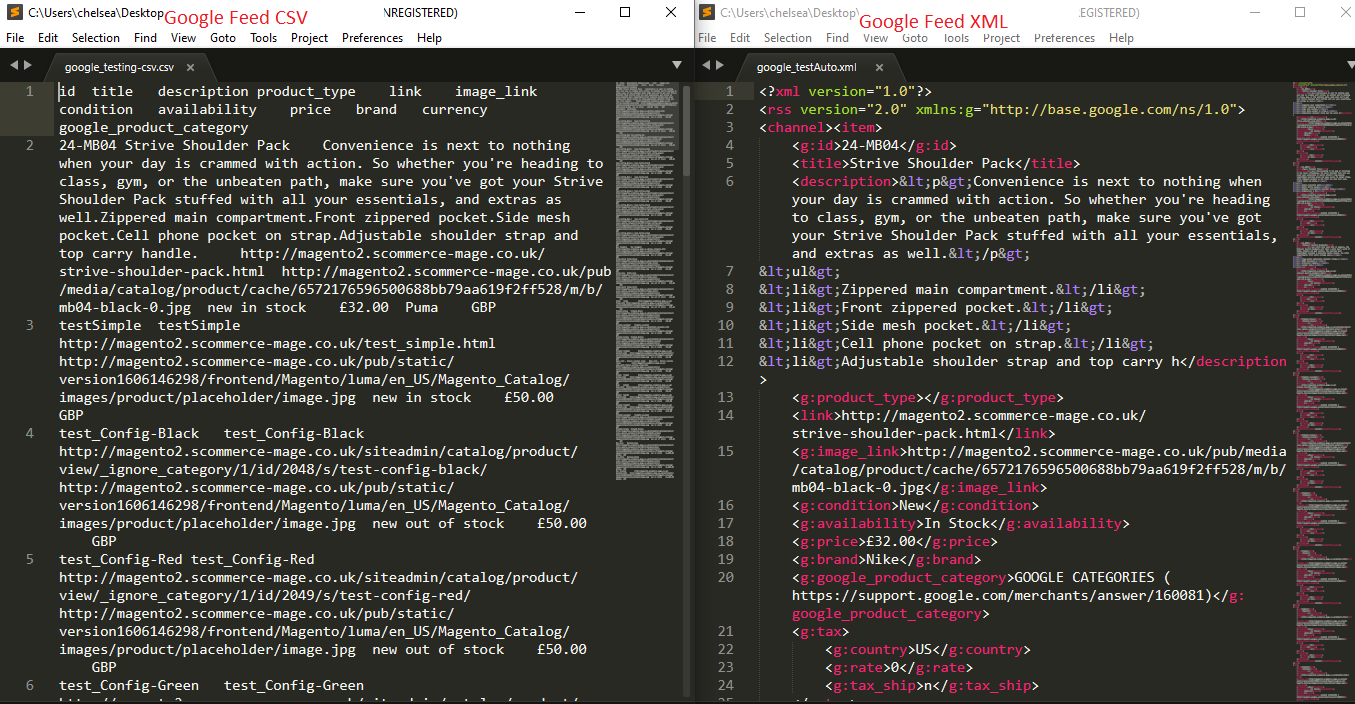The height and width of the screenshot is (704, 1355).
Task: Open the Tools menu in the right window
Action: click(x=956, y=37)
